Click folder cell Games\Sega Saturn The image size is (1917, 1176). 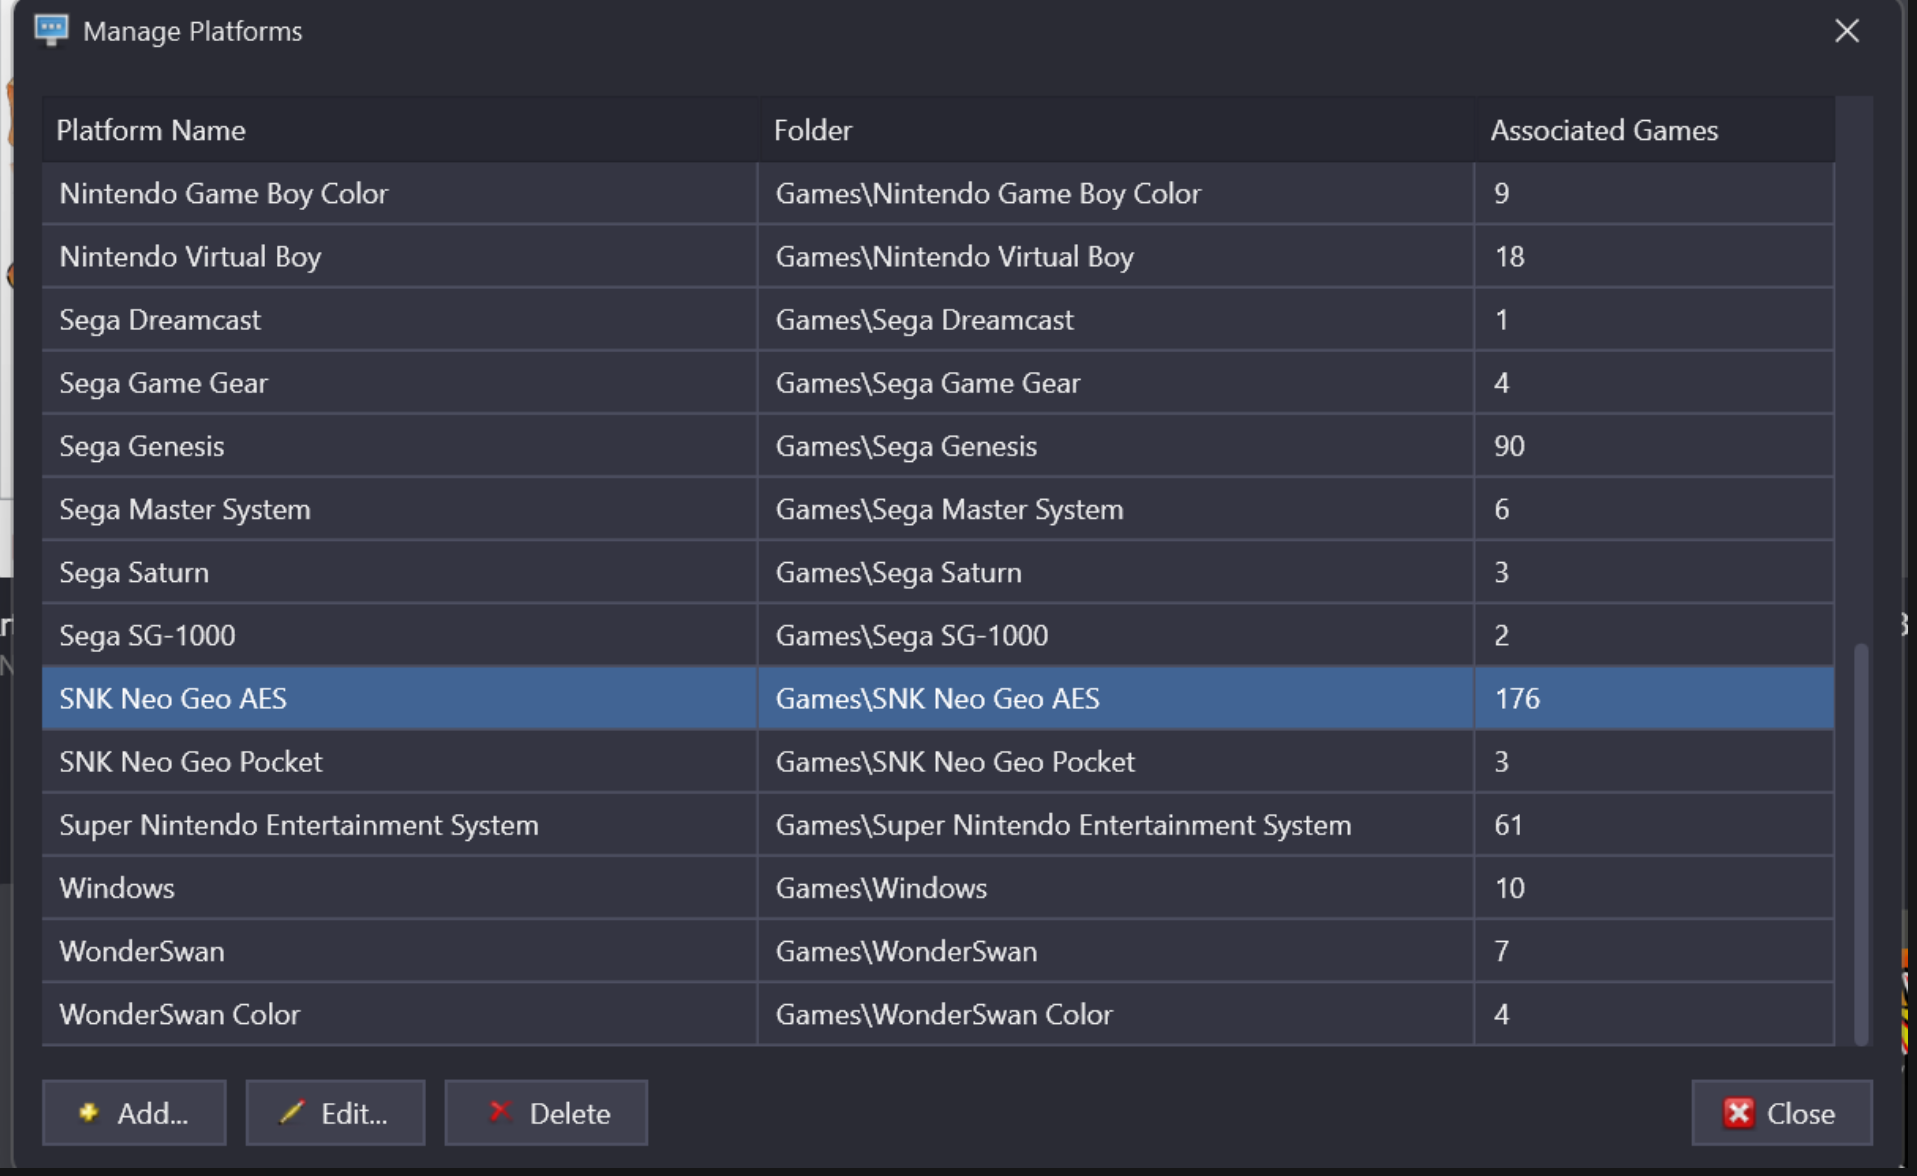(1116, 572)
